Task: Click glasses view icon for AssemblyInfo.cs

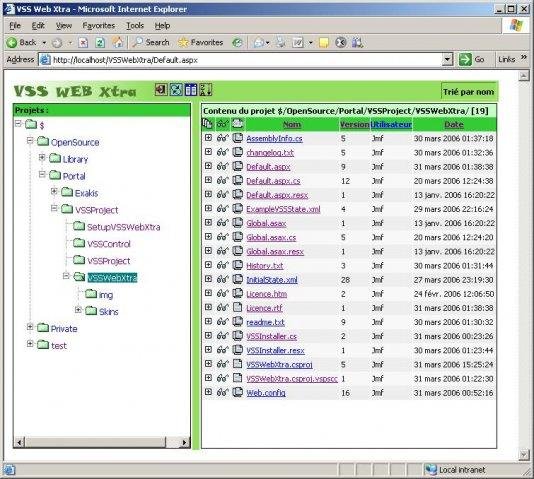Action: coord(222,138)
